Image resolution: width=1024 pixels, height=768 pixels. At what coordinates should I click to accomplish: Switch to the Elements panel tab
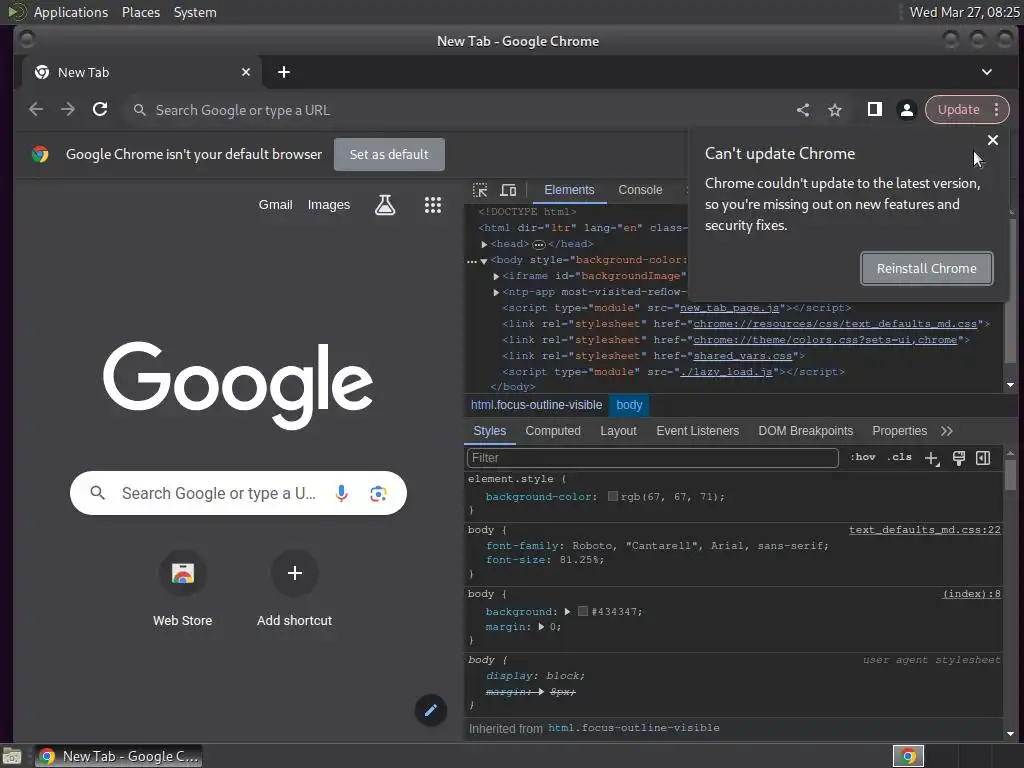569,190
